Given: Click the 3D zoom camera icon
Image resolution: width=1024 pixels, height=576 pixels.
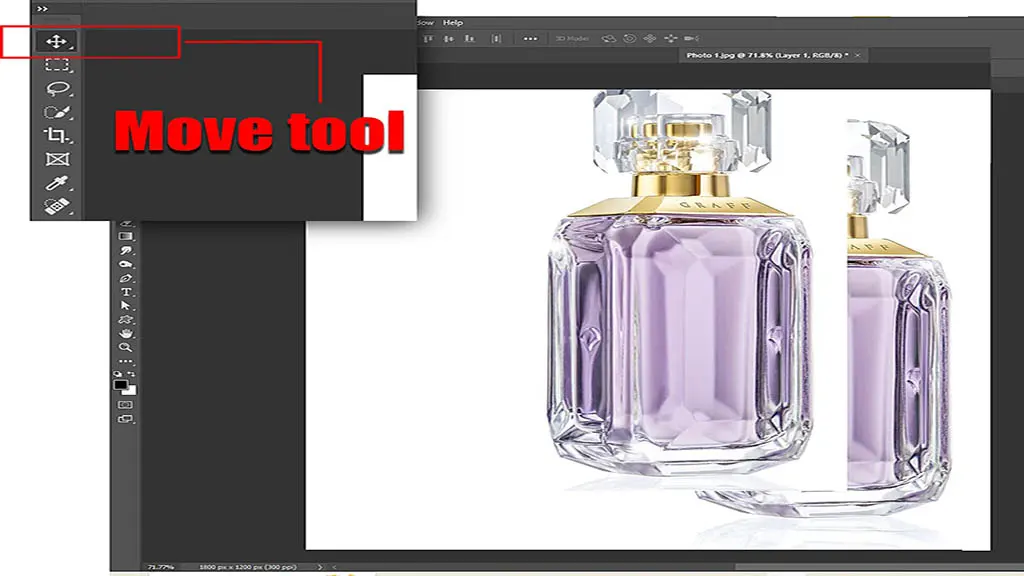Looking at the screenshot, I should 692,39.
